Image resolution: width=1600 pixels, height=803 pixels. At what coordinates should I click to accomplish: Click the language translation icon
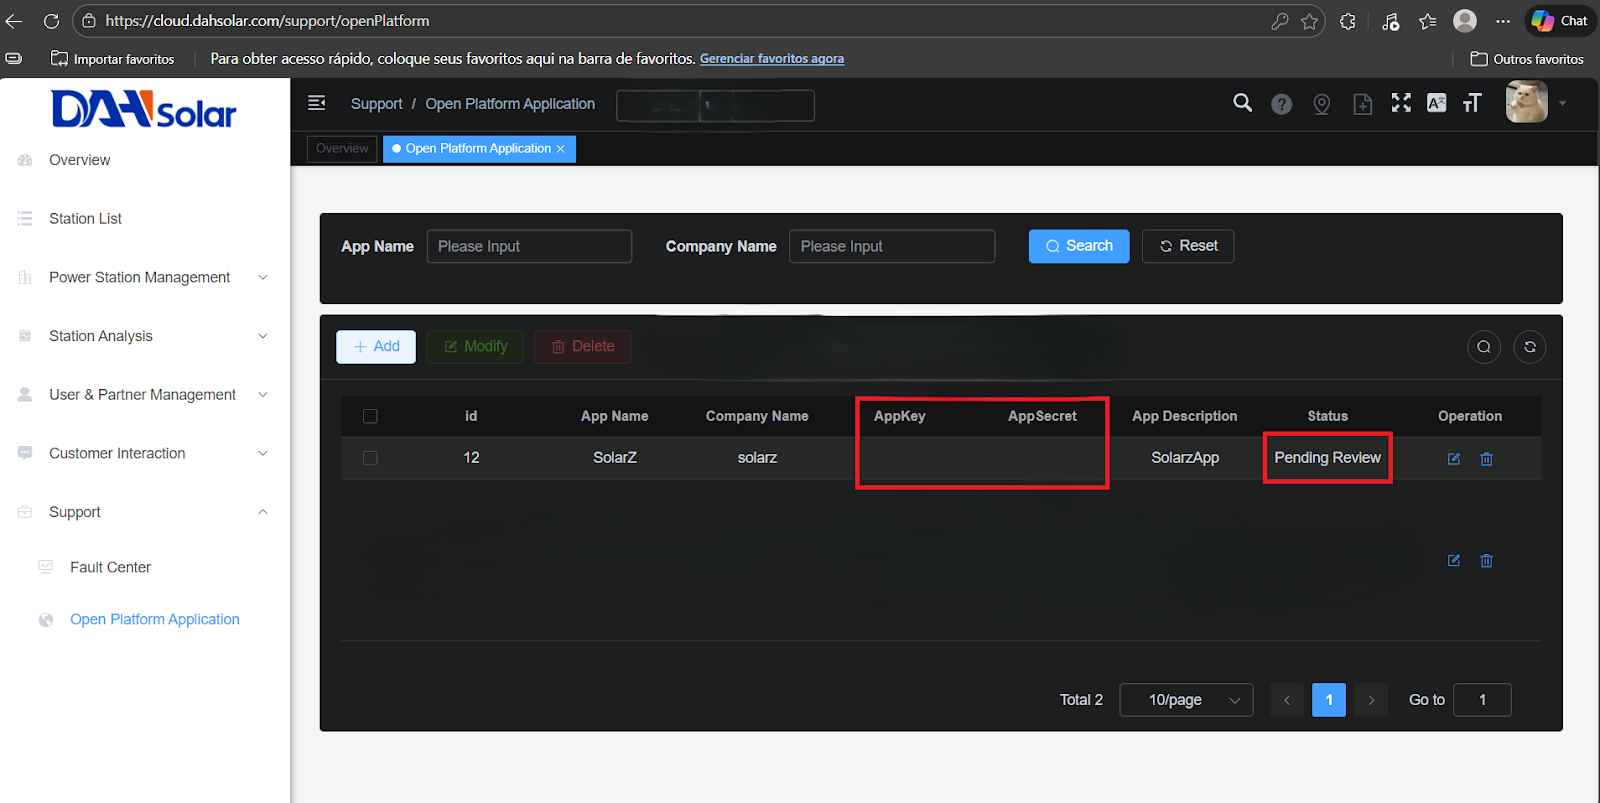[1436, 103]
